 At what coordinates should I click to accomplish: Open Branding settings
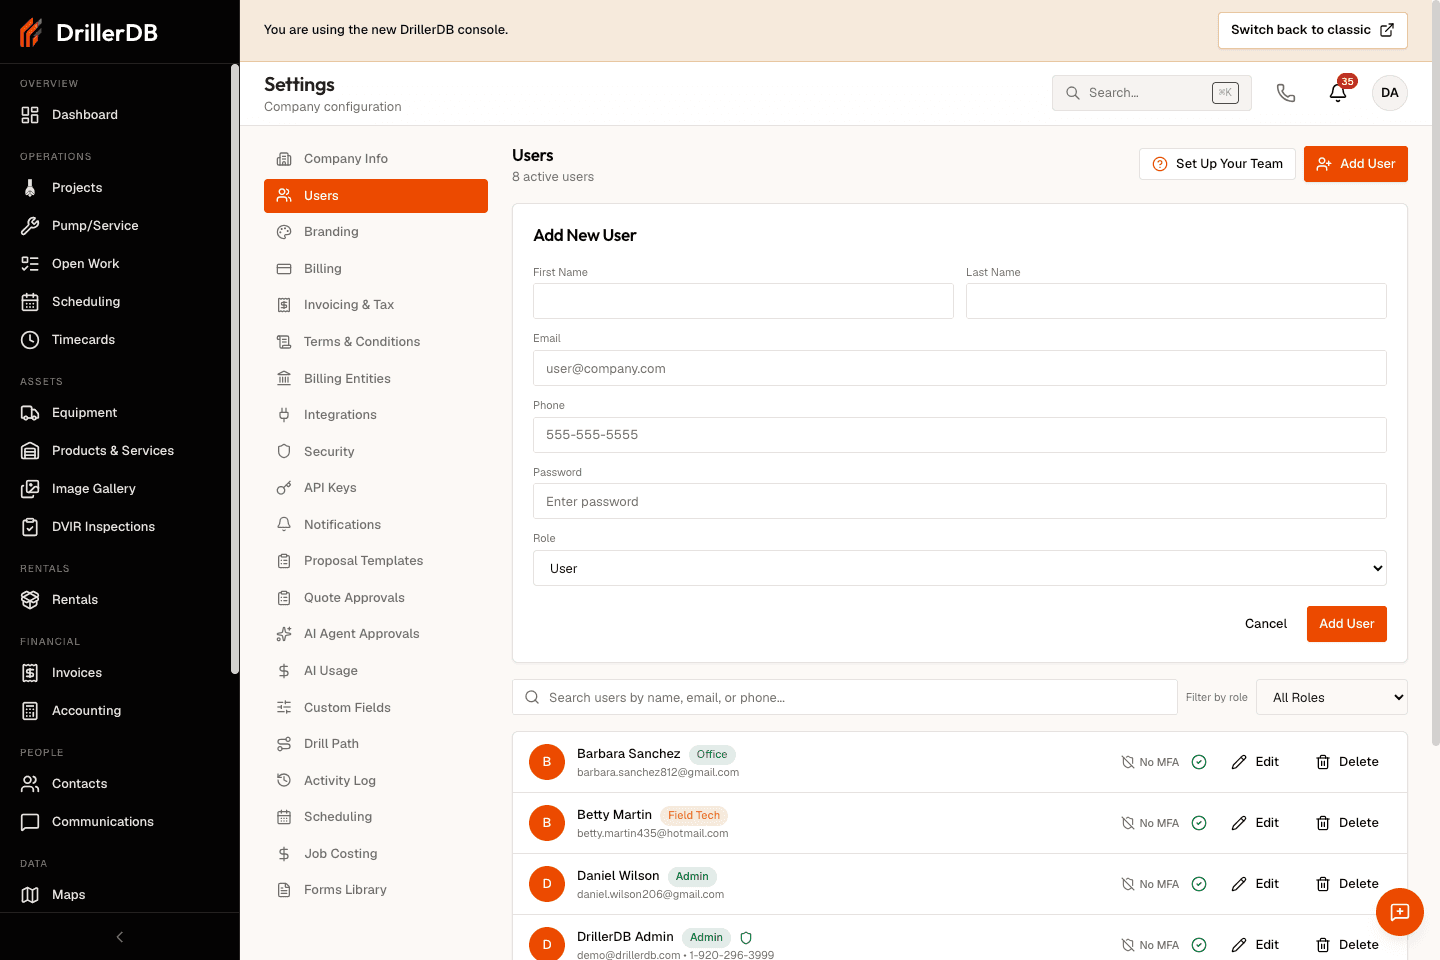point(376,232)
